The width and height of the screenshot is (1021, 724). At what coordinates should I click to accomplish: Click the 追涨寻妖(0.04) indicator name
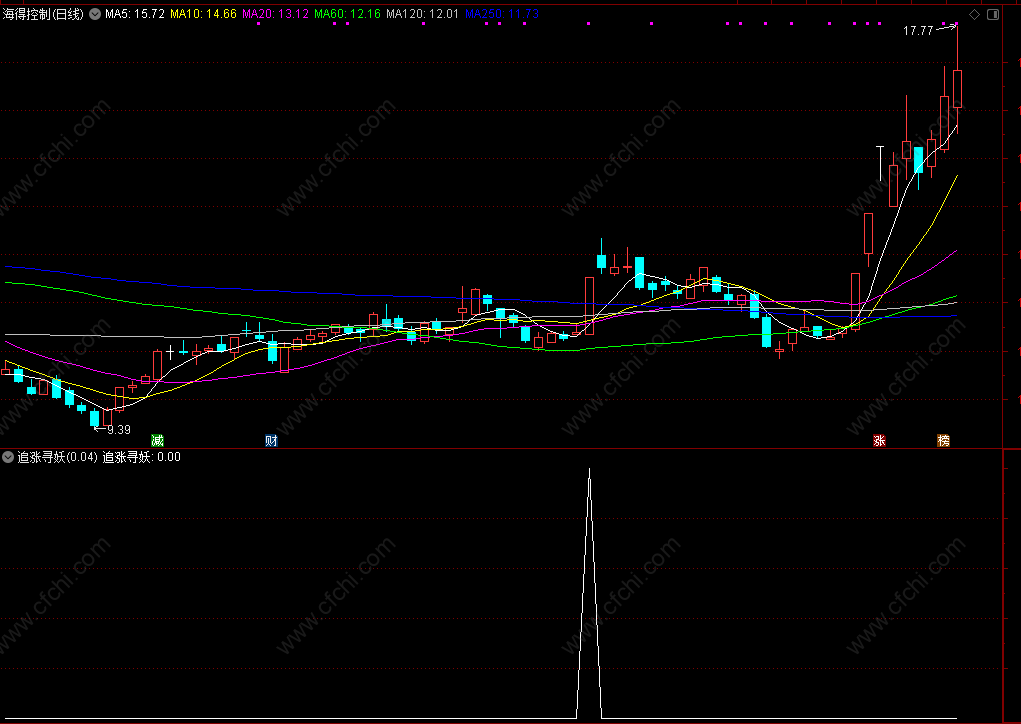click(57, 457)
